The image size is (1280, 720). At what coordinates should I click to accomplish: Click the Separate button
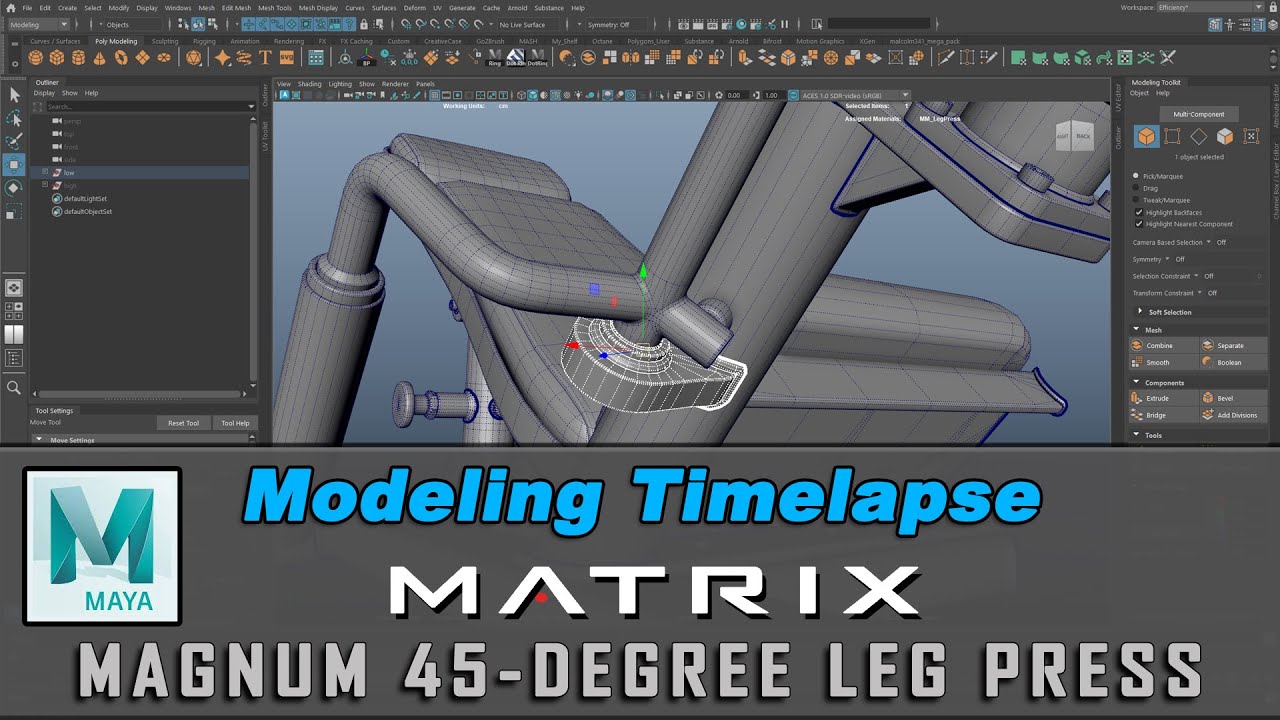tap(1234, 345)
